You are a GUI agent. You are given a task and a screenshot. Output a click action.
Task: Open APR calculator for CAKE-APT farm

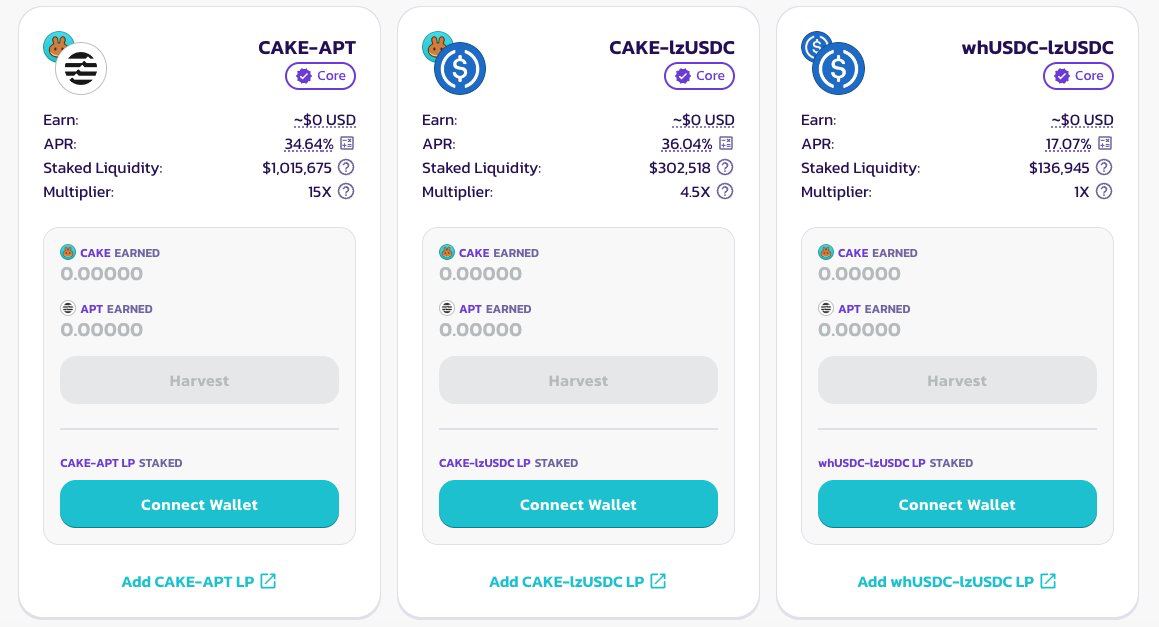[x=347, y=144]
